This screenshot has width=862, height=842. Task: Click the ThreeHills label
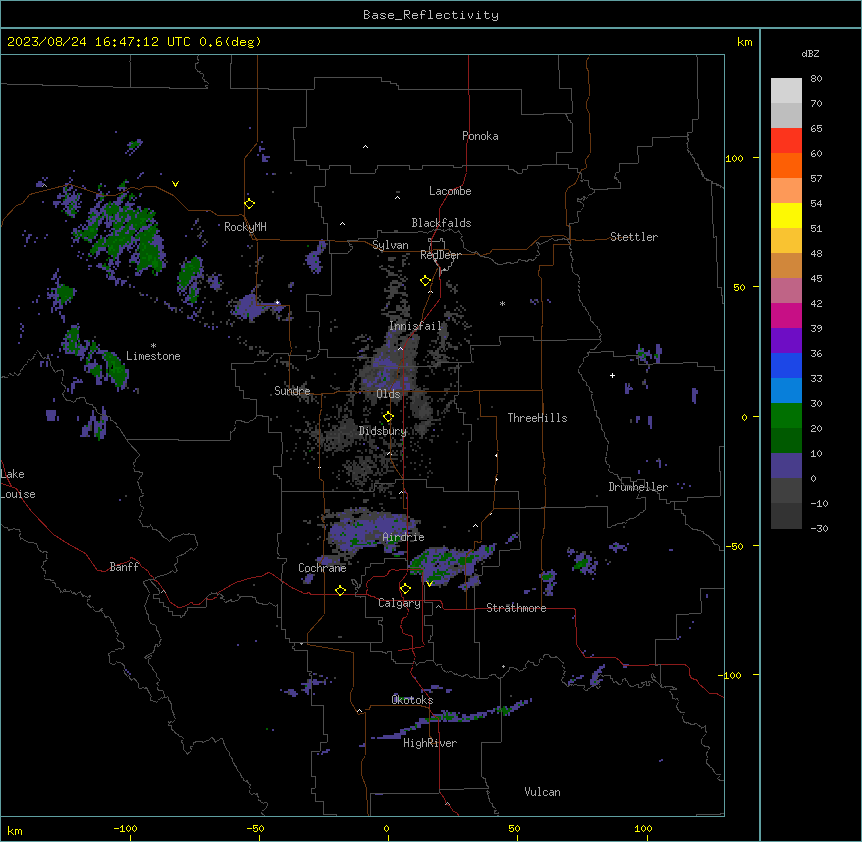(x=537, y=418)
